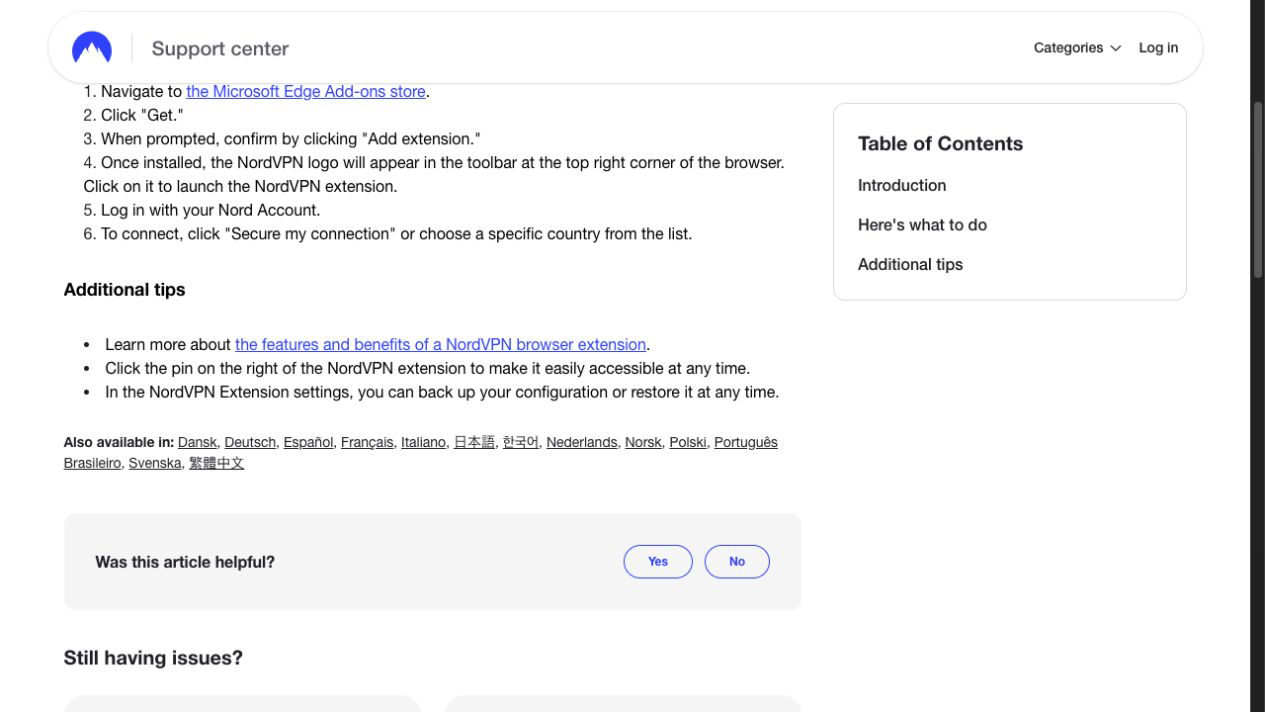Jump to Additional tips in Table of Contents
The width and height of the screenshot is (1265, 712).
[910, 264]
